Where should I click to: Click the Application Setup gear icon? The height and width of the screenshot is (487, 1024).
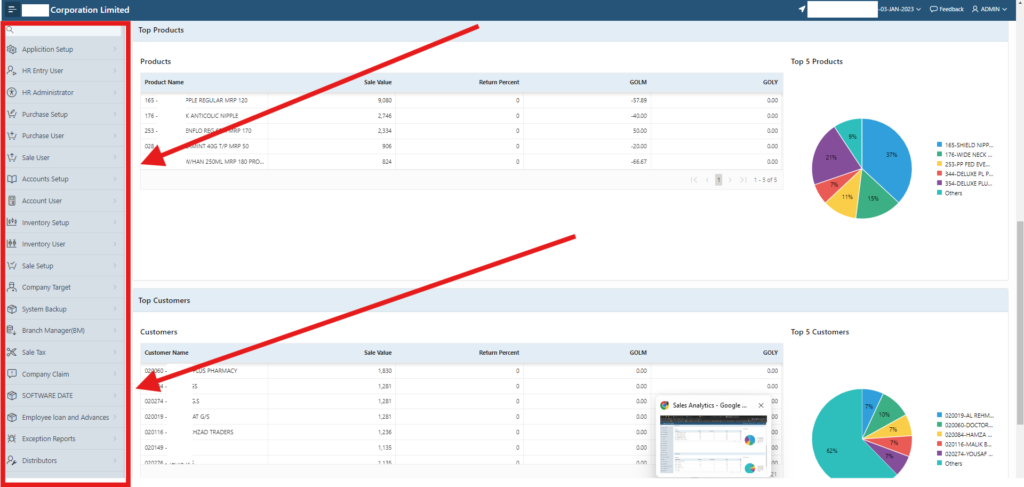(12, 49)
